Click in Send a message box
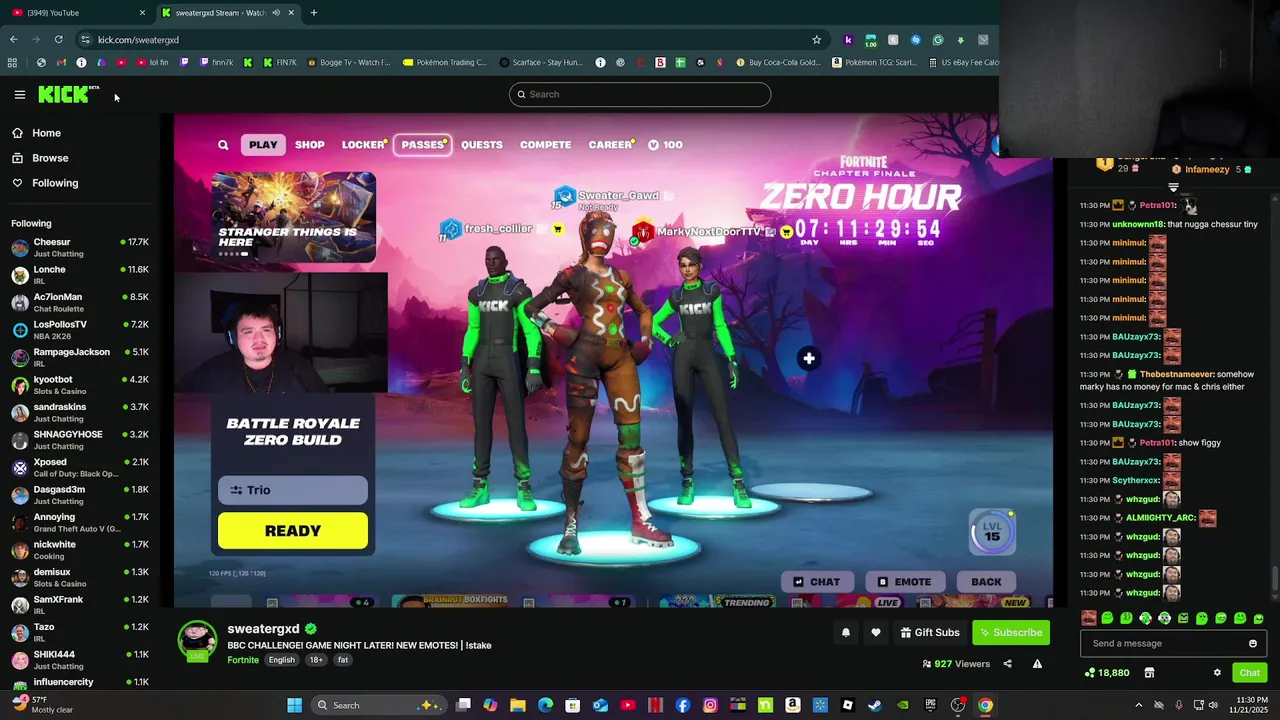The height and width of the screenshot is (720, 1280). pyautogui.click(x=1162, y=643)
